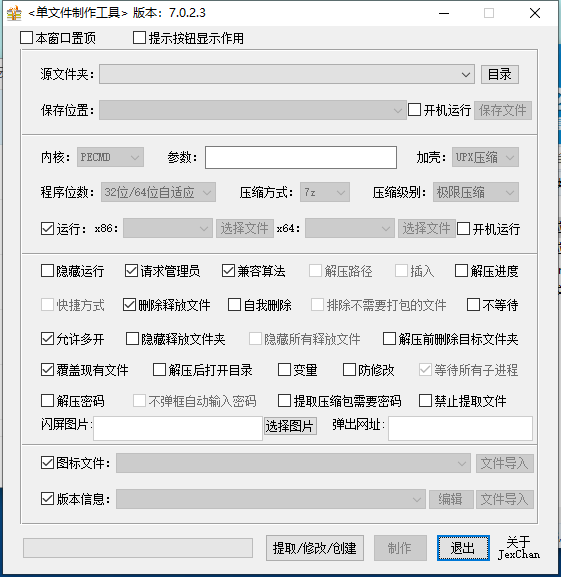The height and width of the screenshot is (577, 561).
Task: Uncheck 删除释放文件 checkbox
Action: (x=129, y=305)
